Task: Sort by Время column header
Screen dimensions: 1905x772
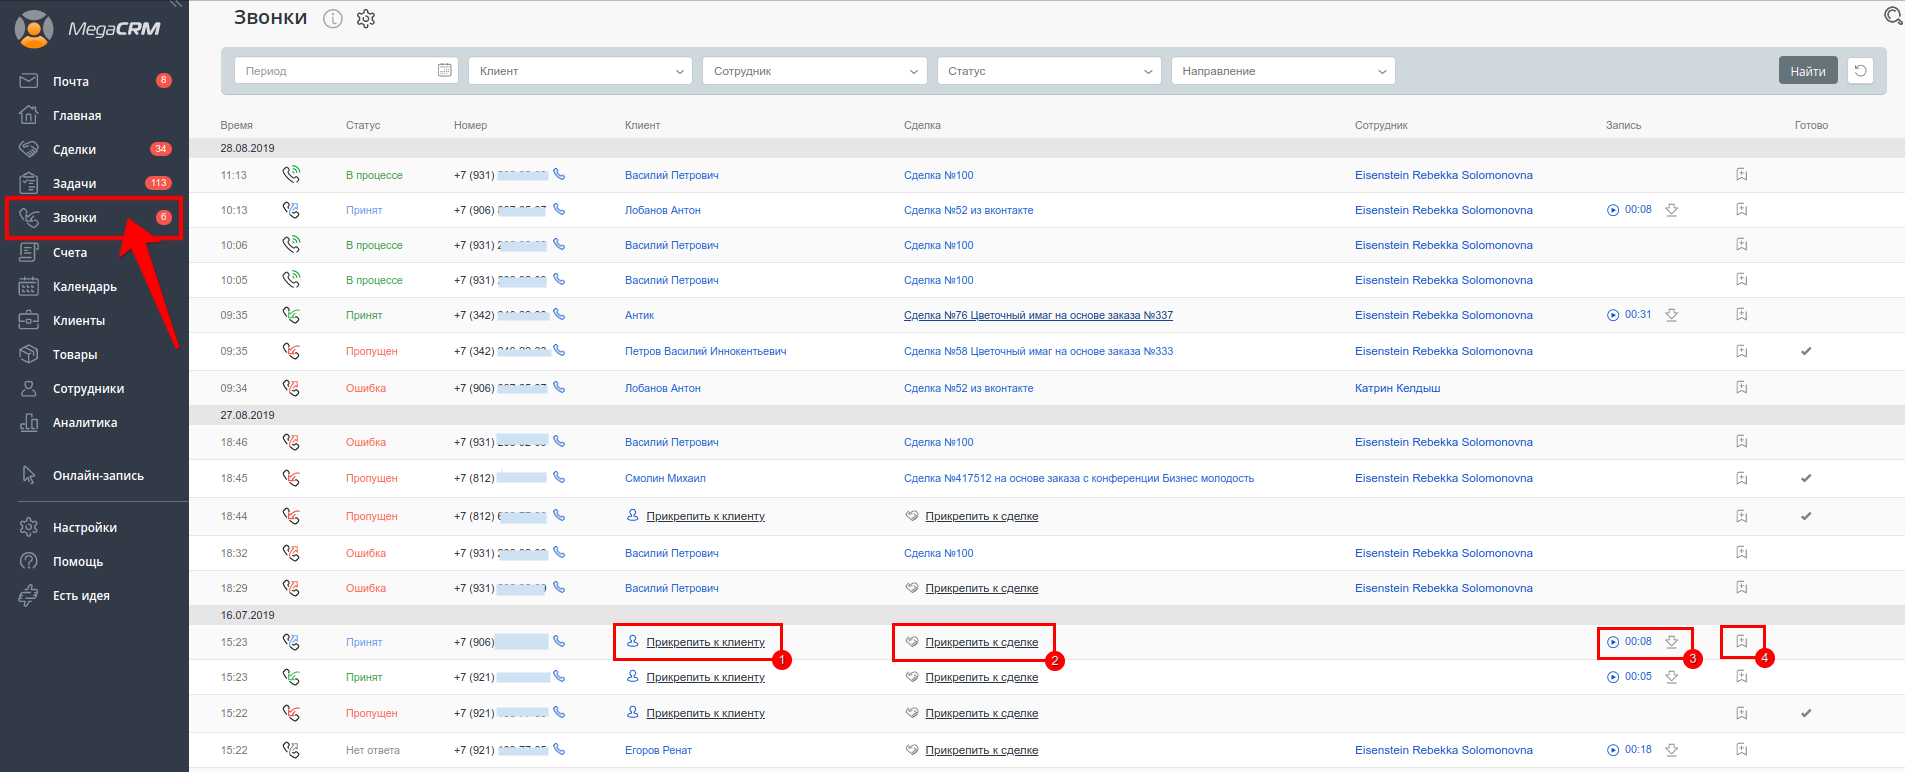Action: point(237,125)
